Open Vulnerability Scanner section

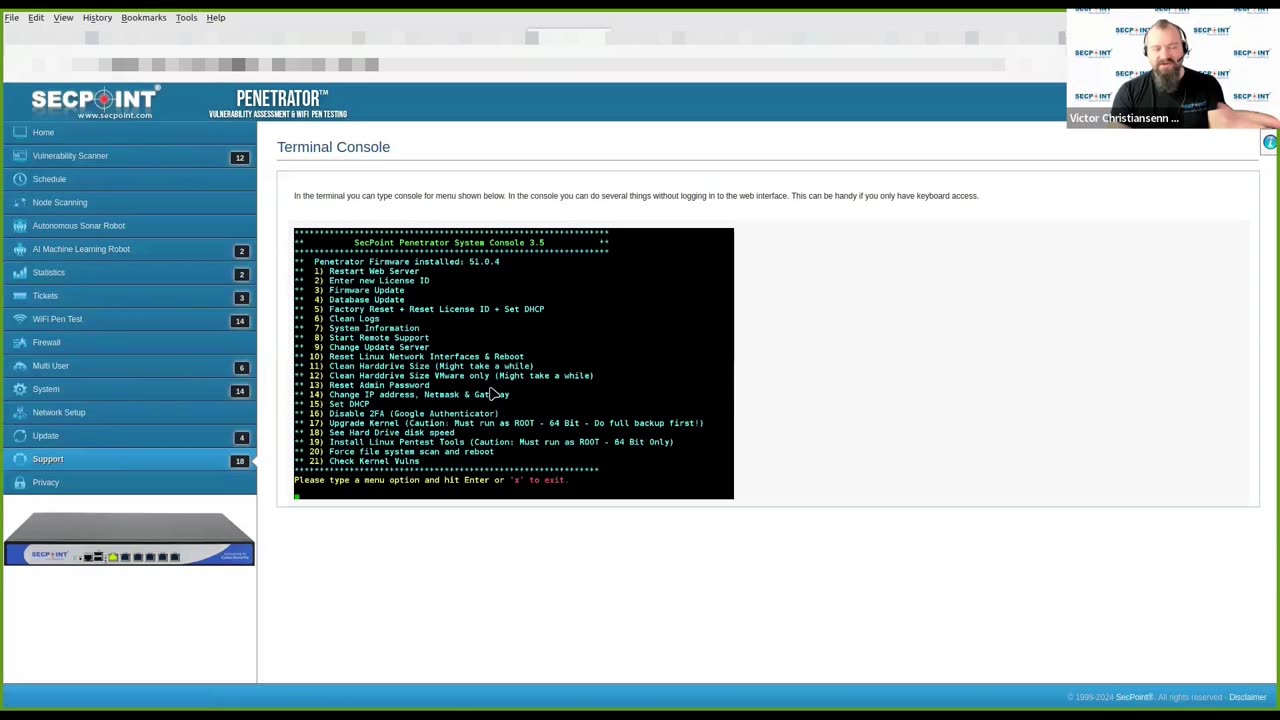point(70,156)
